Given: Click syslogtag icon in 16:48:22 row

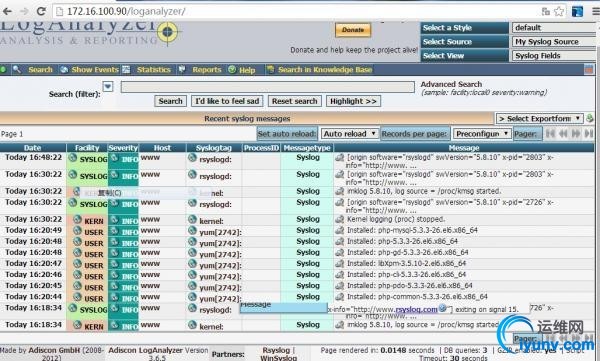Looking at the screenshot, I should [x=192, y=157].
